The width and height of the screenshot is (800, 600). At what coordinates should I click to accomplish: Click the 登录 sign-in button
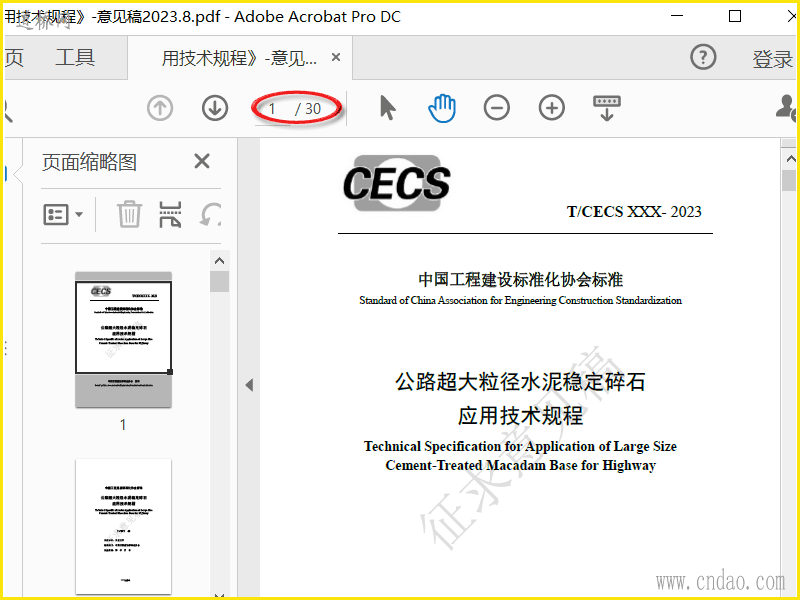pyautogui.click(x=772, y=59)
